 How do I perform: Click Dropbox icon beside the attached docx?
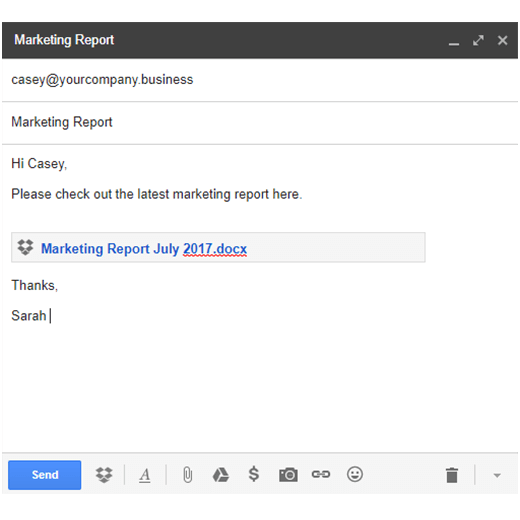tap(25, 247)
